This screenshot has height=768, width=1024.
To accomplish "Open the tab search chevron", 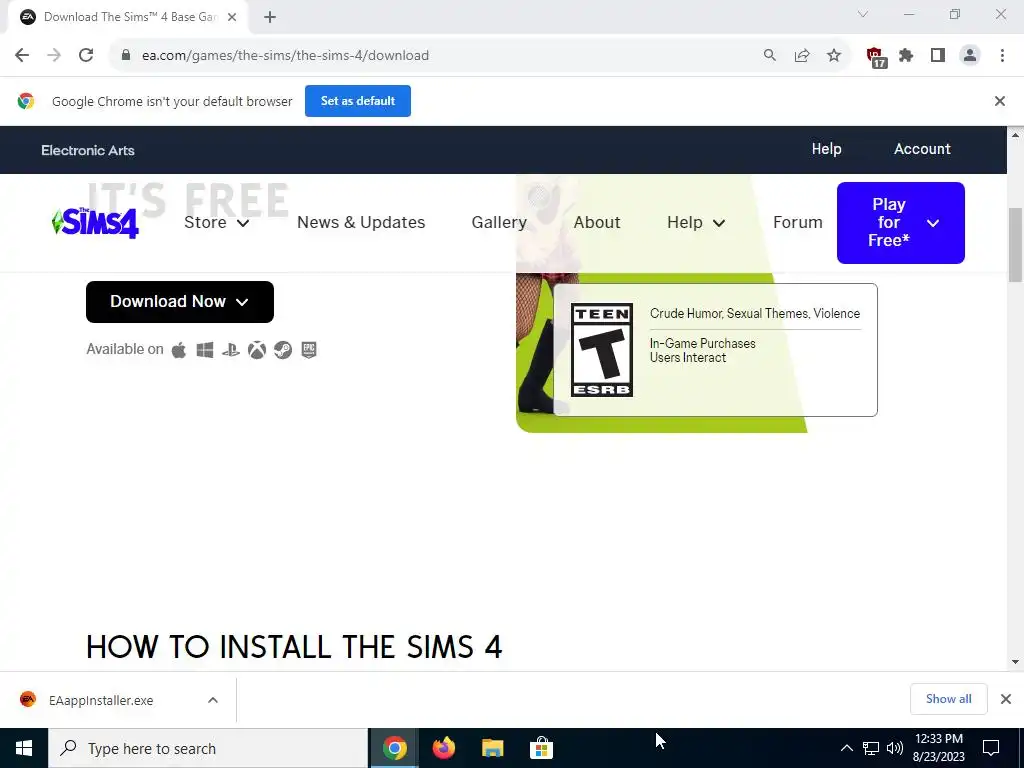I will click(x=863, y=14).
